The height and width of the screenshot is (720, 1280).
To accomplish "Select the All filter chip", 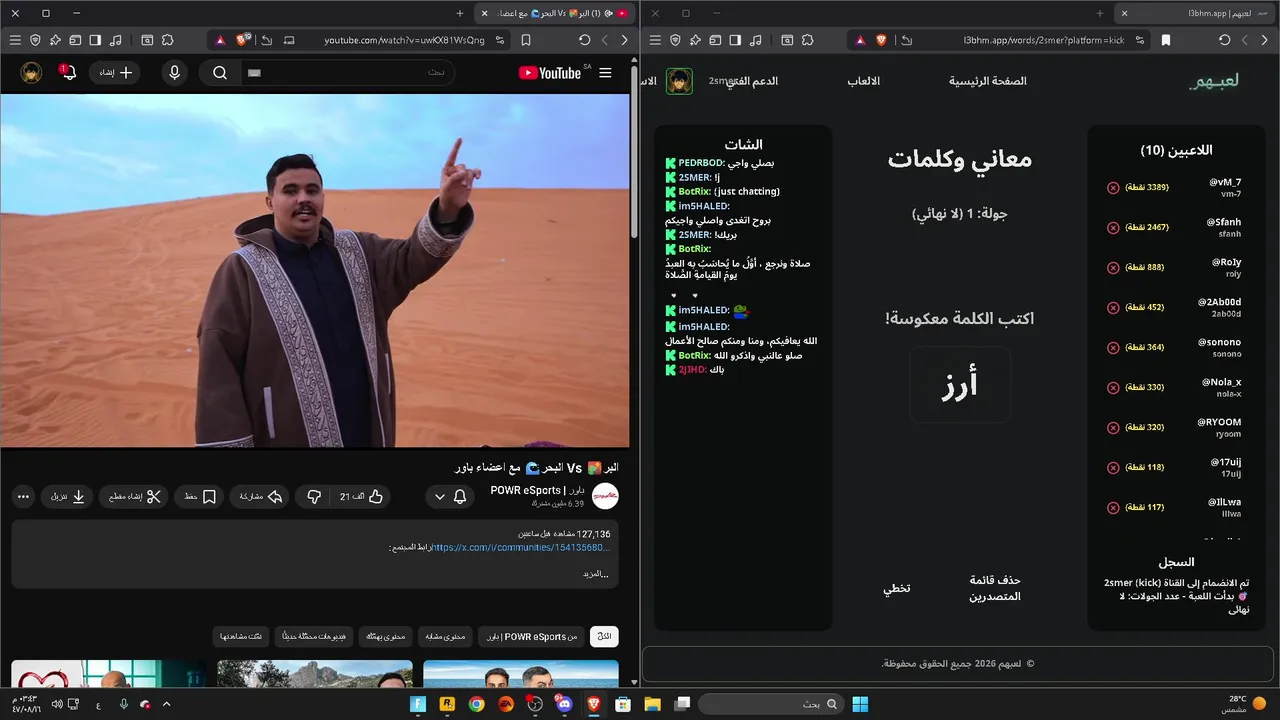I will coord(604,636).
